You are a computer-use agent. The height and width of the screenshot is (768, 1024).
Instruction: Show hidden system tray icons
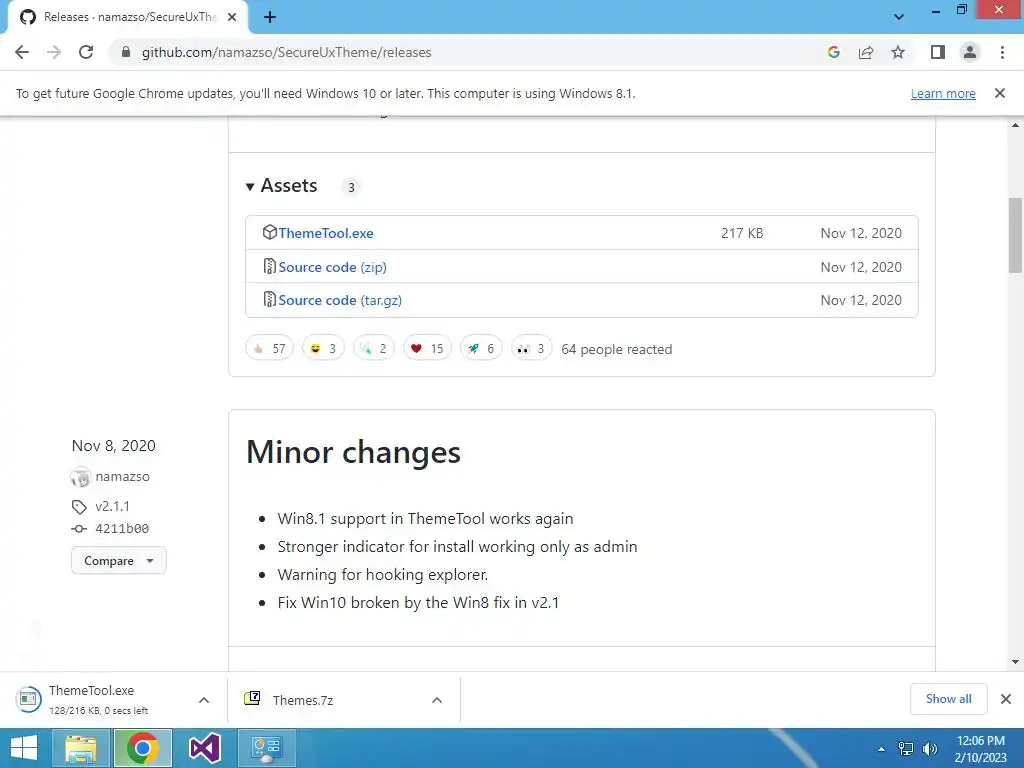[x=882, y=749]
